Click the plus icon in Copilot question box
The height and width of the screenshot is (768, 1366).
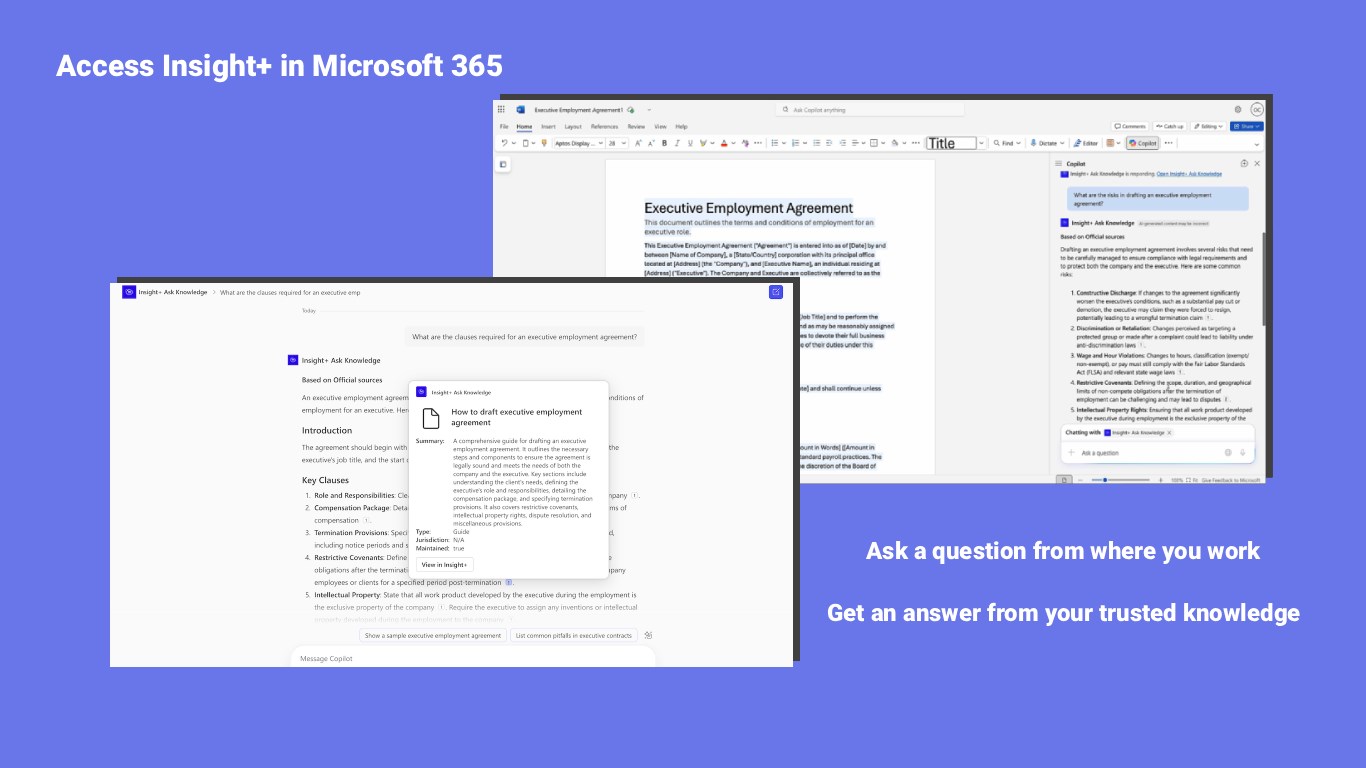point(1071,453)
